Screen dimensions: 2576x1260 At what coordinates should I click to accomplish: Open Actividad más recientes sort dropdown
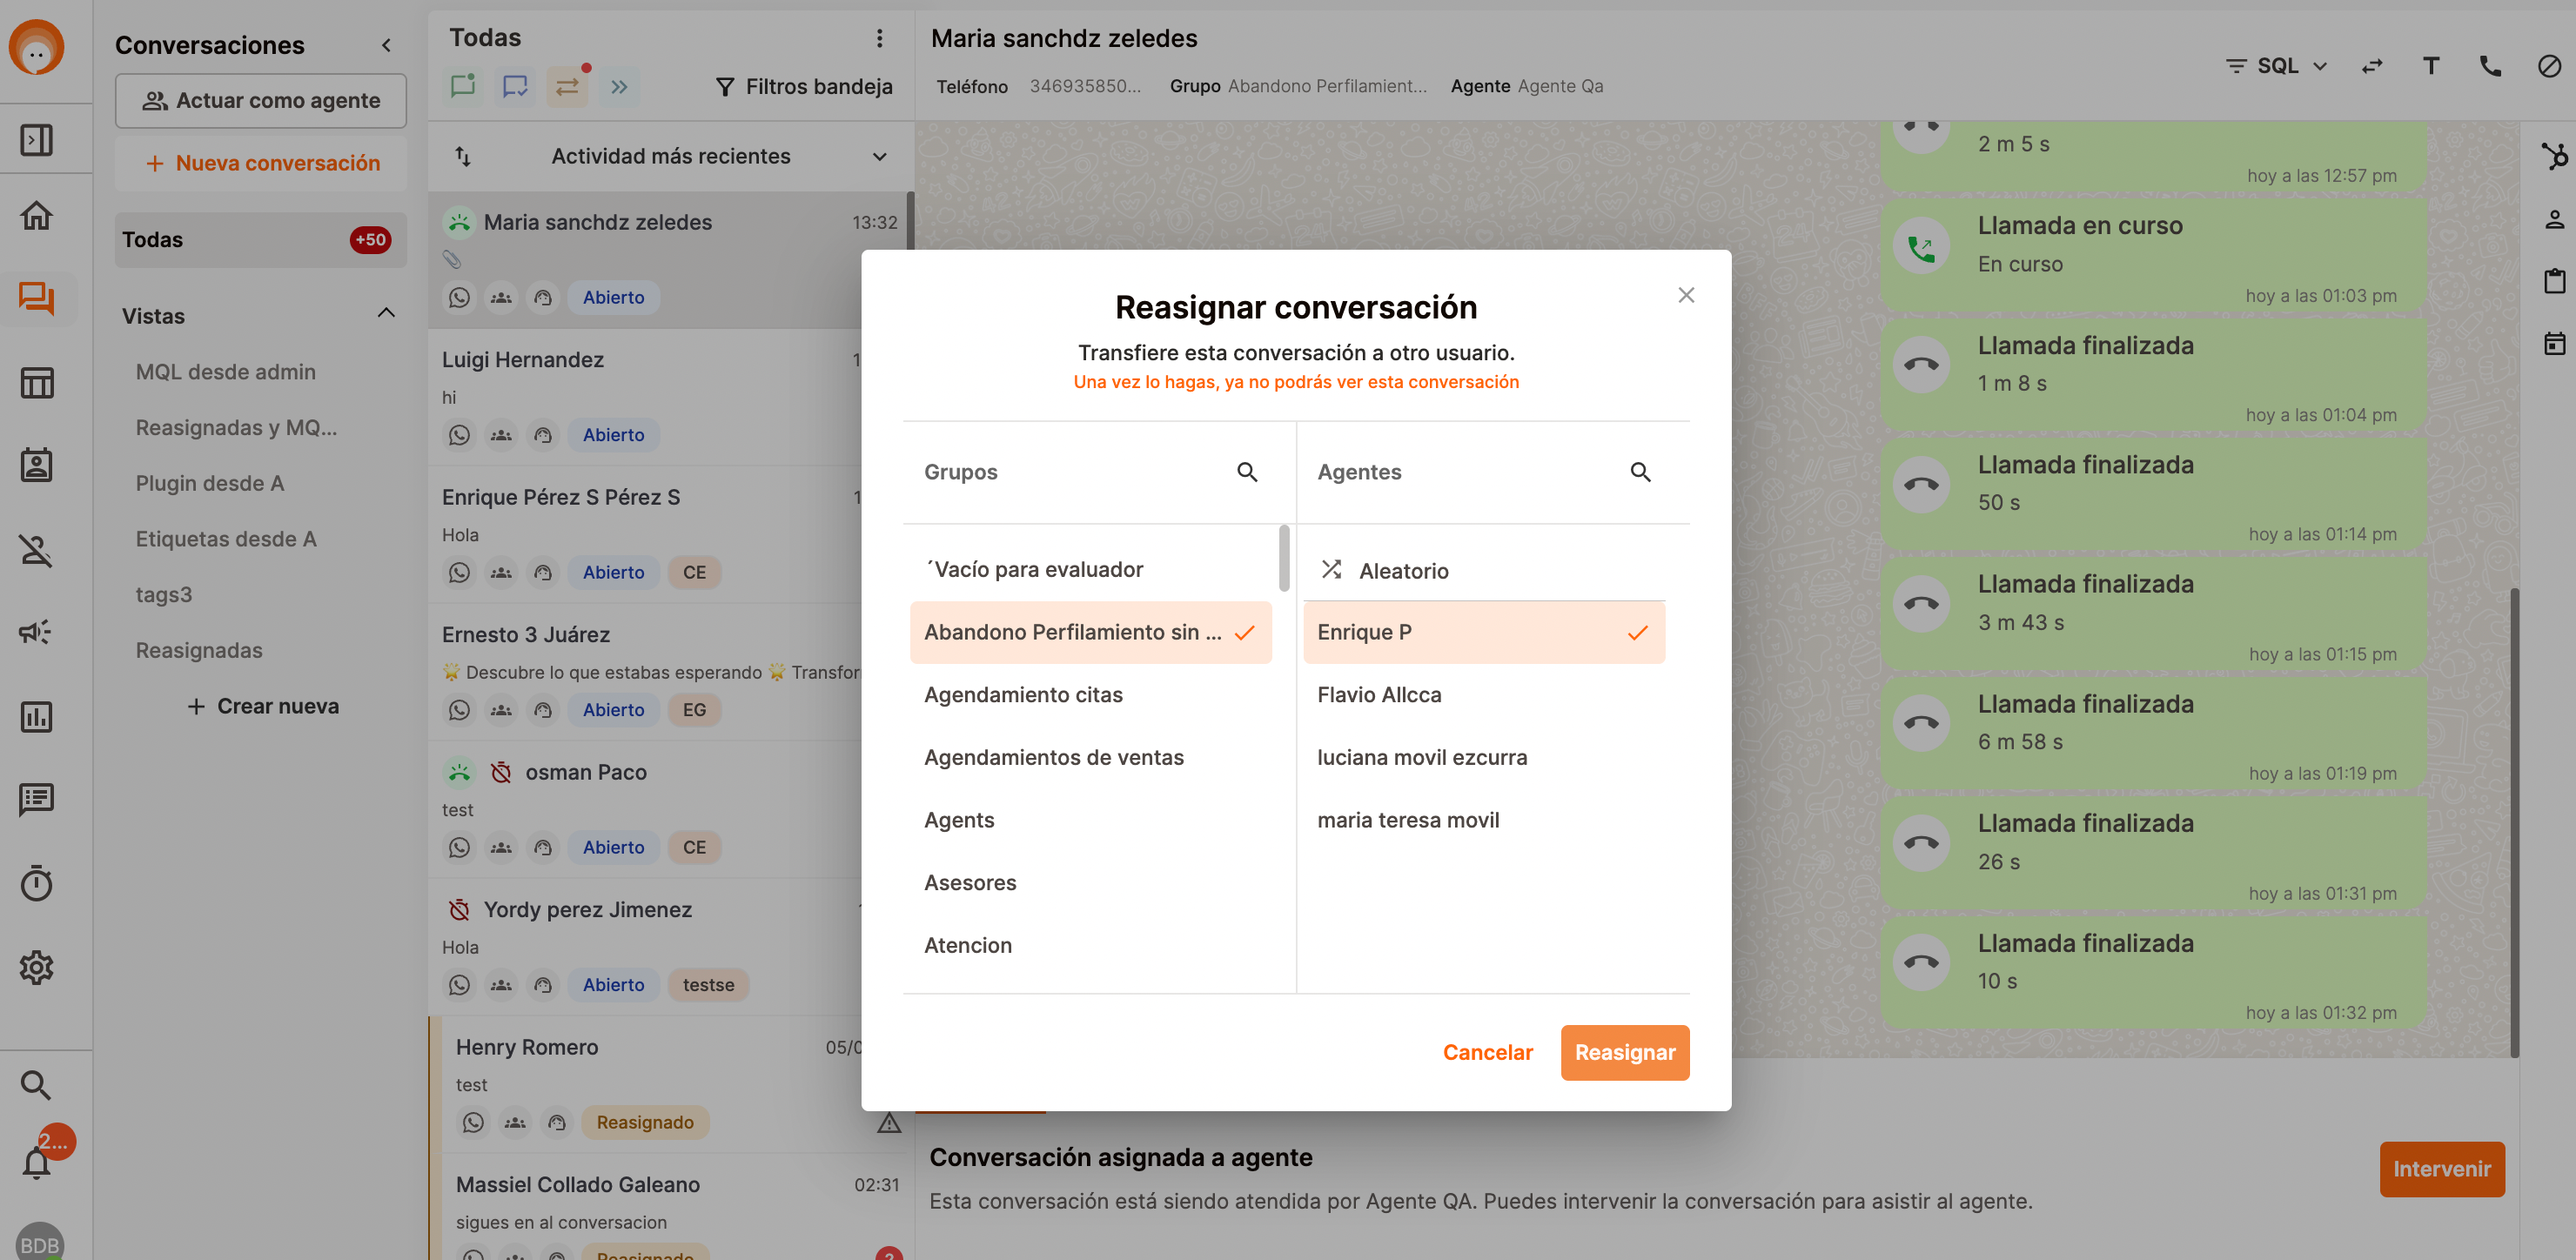point(671,156)
